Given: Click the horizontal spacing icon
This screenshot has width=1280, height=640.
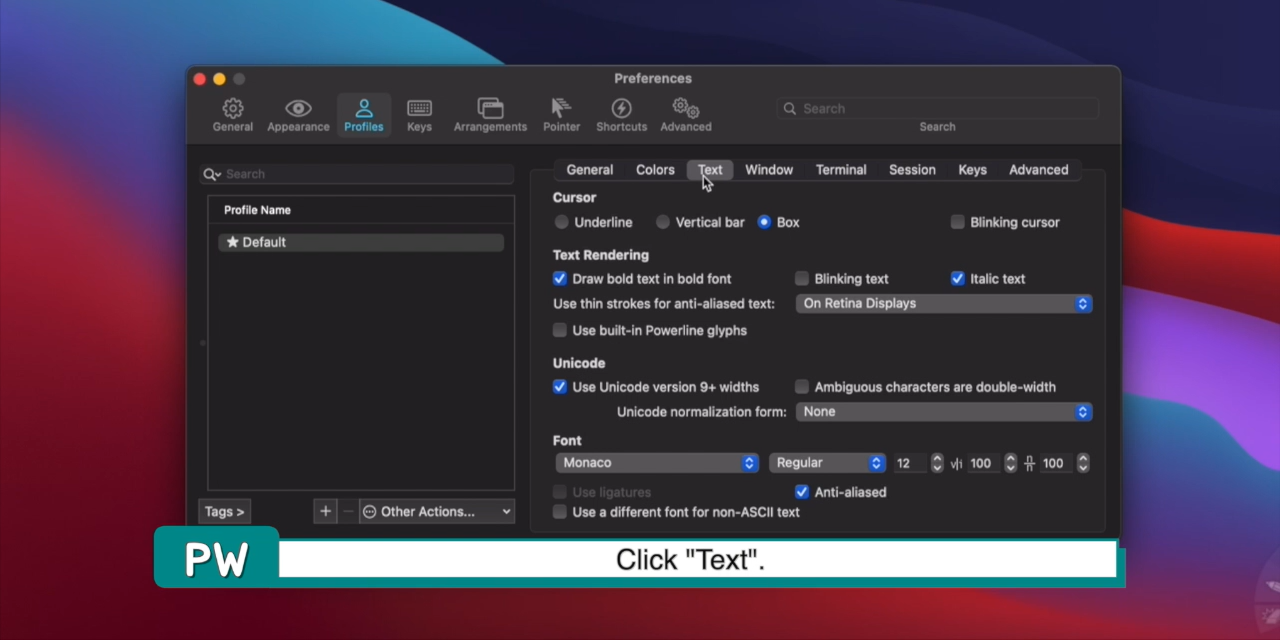Looking at the screenshot, I should pos(957,463).
